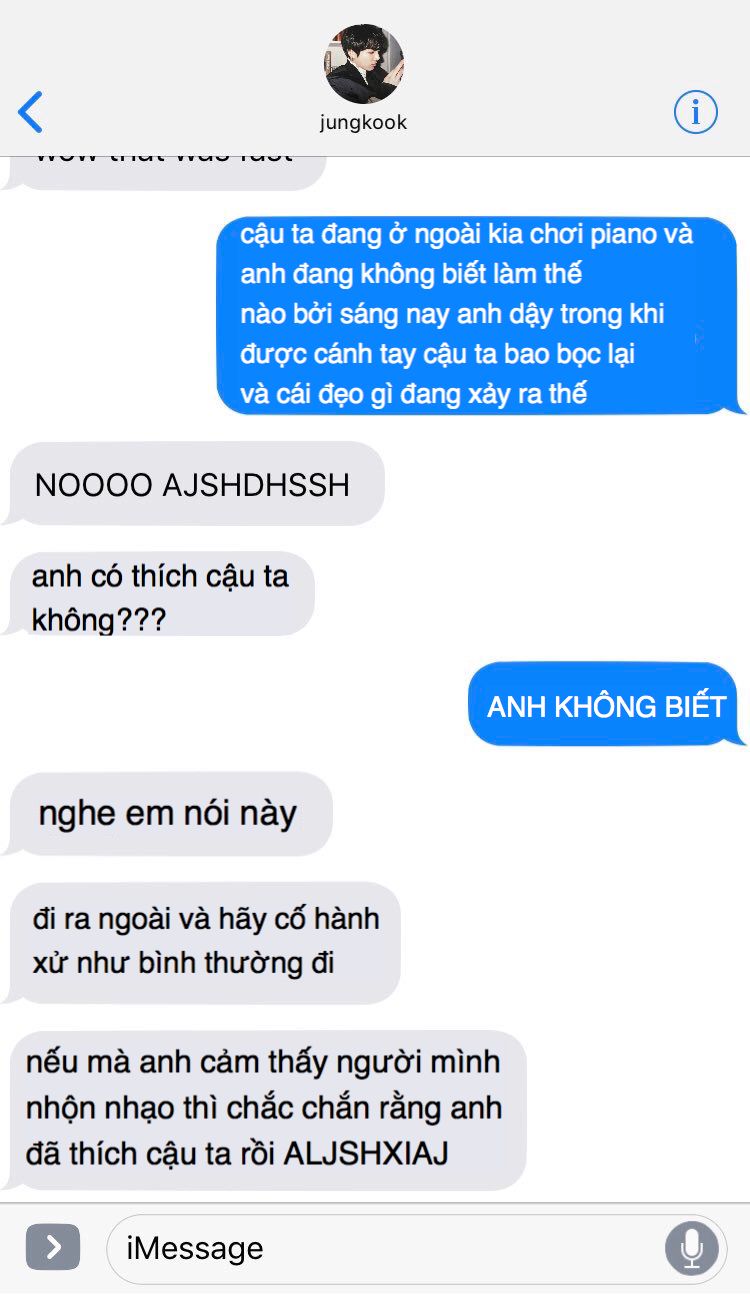
Task: Open the contact info icon
Action: point(695,111)
